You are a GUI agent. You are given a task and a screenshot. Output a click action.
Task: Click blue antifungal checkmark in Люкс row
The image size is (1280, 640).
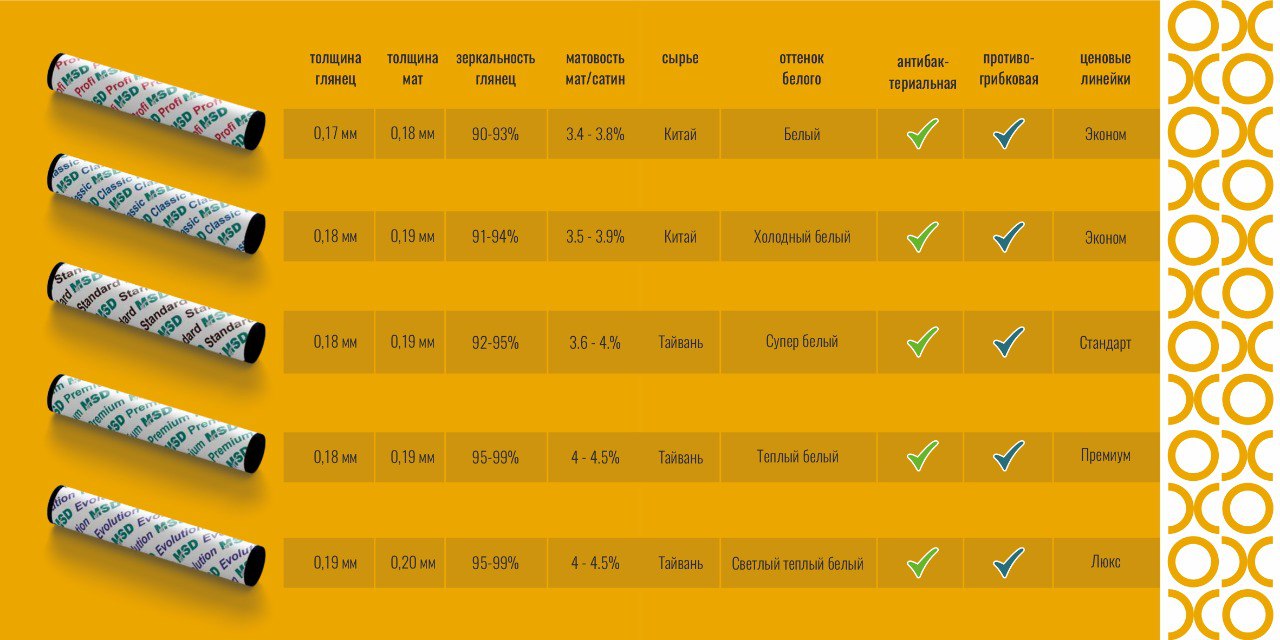click(x=1009, y=562)
